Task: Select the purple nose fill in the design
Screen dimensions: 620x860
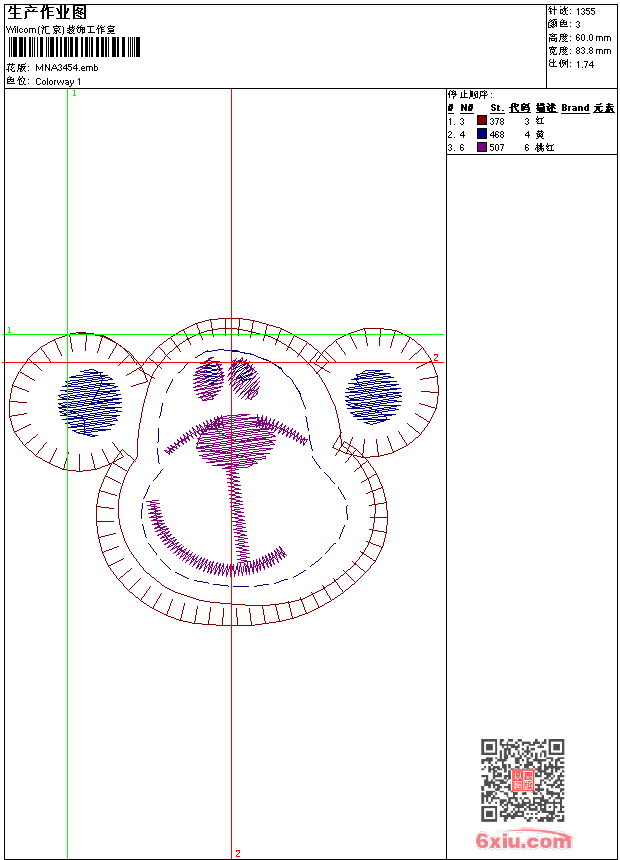Action: (x=235, y=441)
